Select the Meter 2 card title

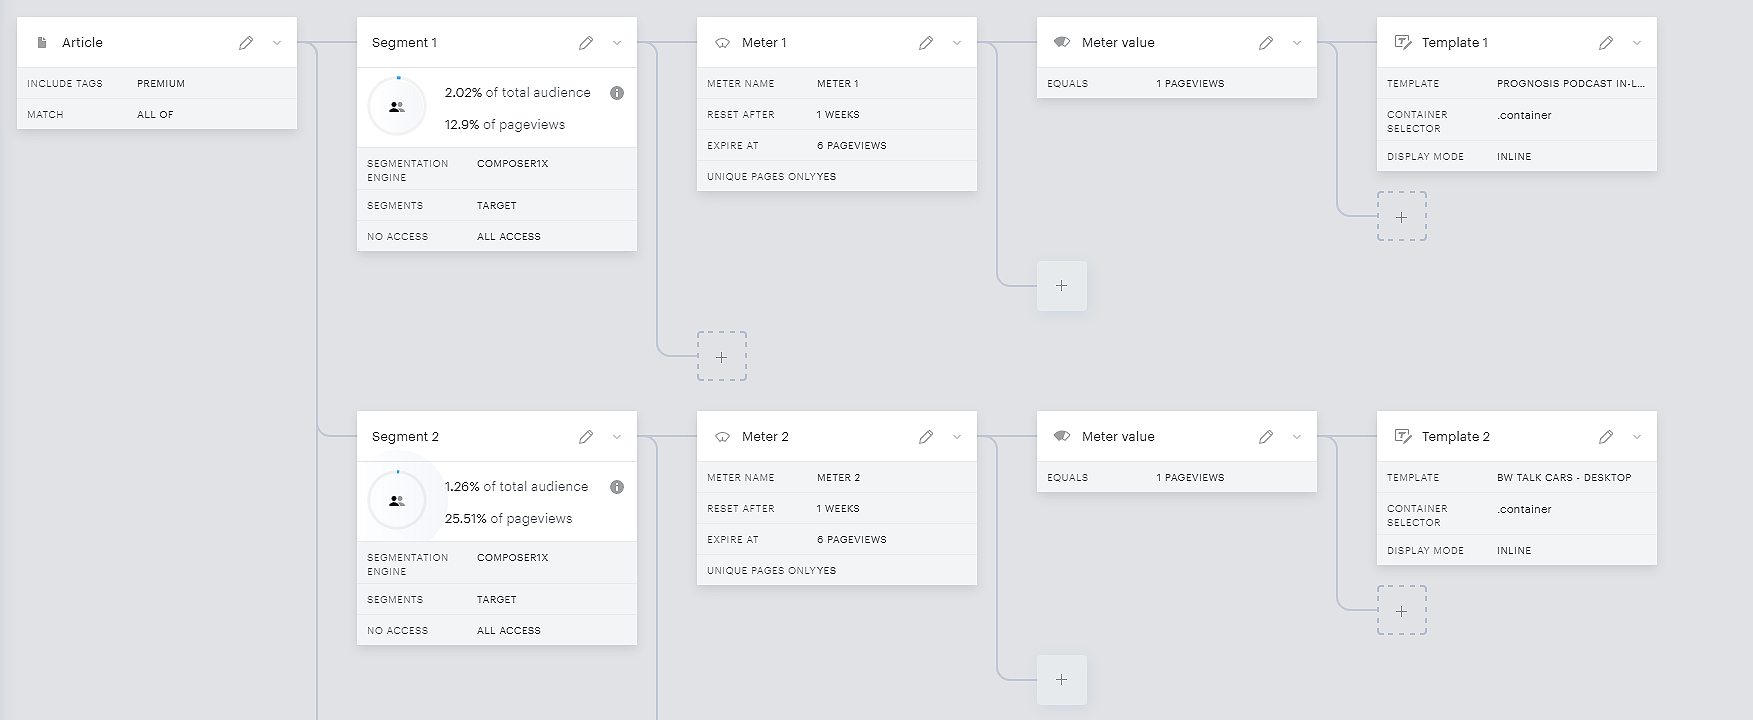[765, 437]
